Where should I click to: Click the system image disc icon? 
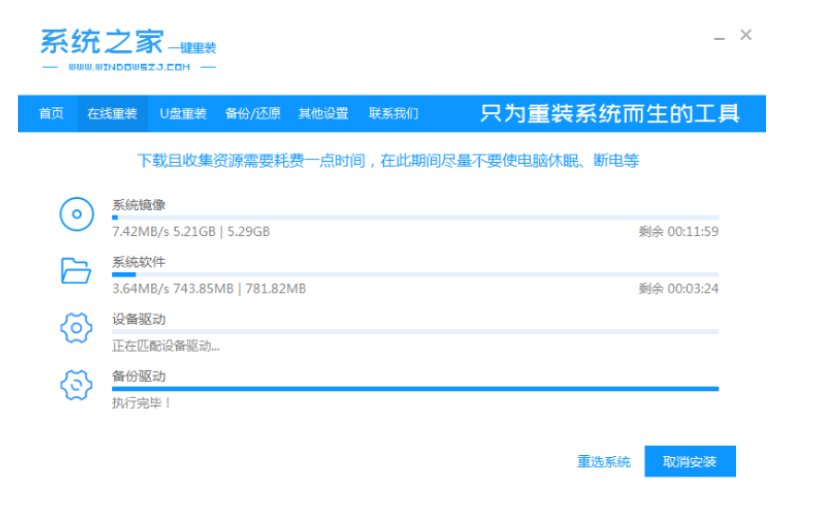77,214
